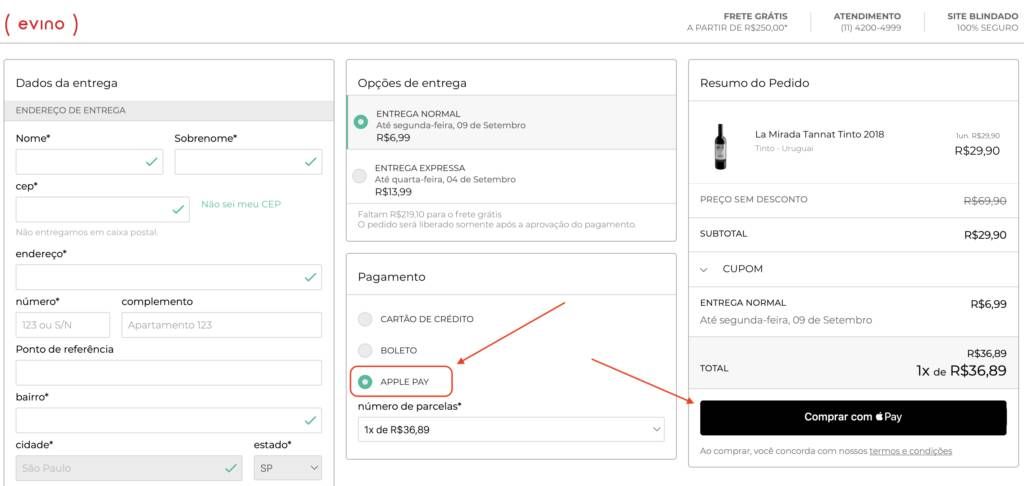The image size is (1024, 486).
Task: Click the número field with 123 ou S/N
Action: pos(63,325)
